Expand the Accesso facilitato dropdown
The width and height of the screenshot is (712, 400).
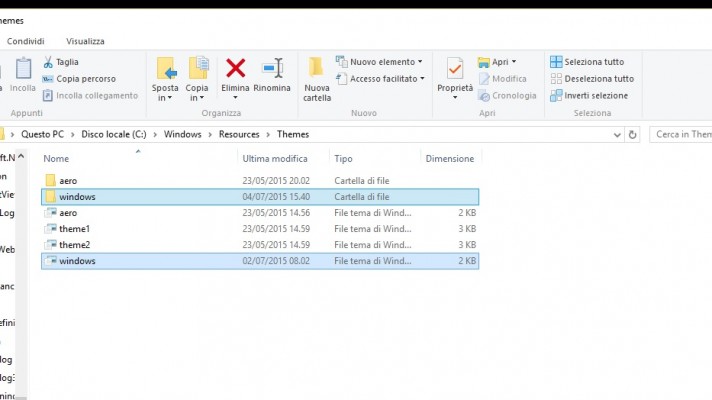[422, 79]
